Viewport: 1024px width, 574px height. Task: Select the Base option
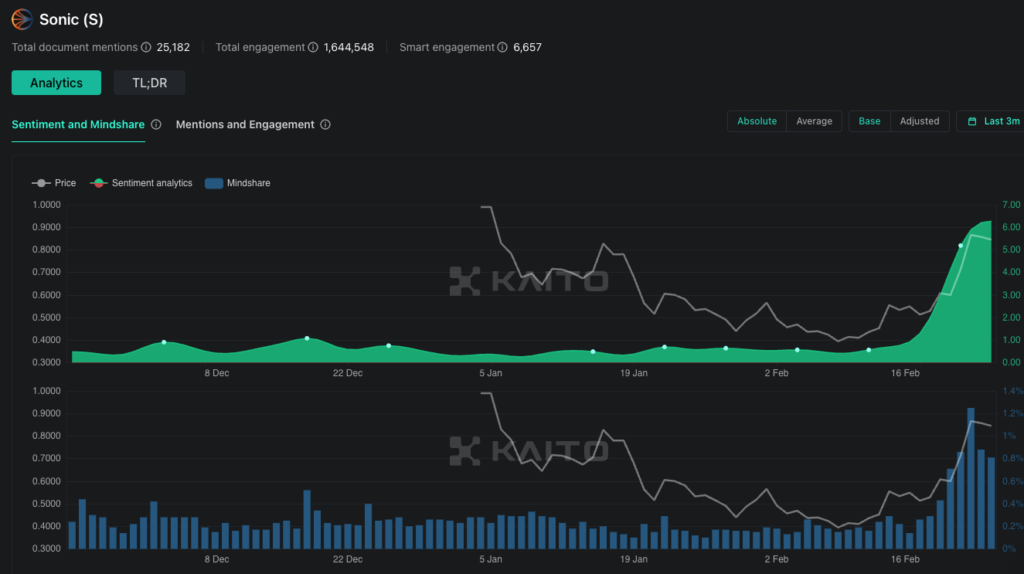coord(869,121)
